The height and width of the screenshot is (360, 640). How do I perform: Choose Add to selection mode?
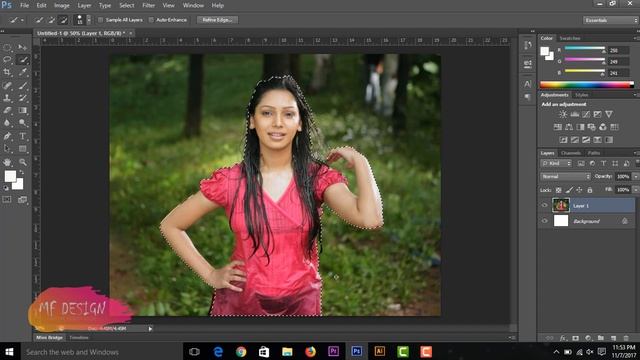(x=51, y=20)
